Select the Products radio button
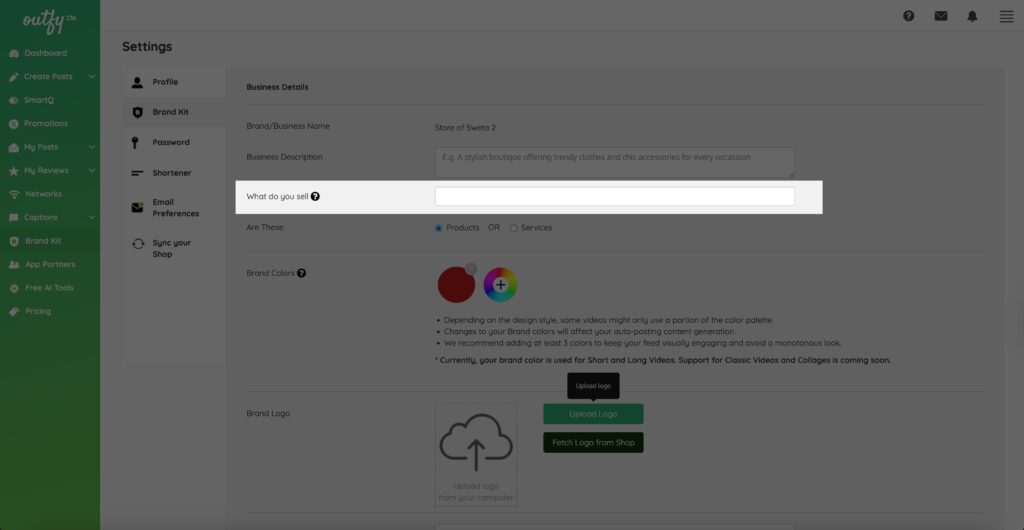Image resolution: width=1024 pixels, height=530 pixels. click(x=439, y=228)
